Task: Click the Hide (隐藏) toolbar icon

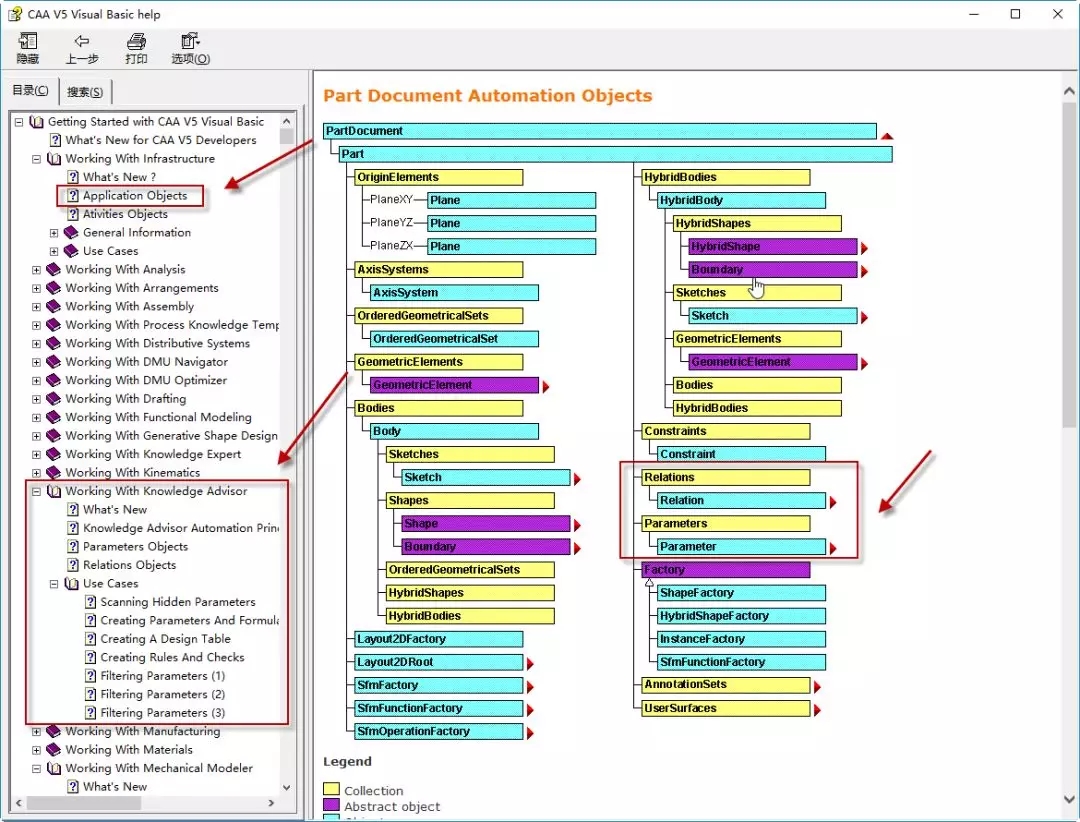Action: pos(28,41)
